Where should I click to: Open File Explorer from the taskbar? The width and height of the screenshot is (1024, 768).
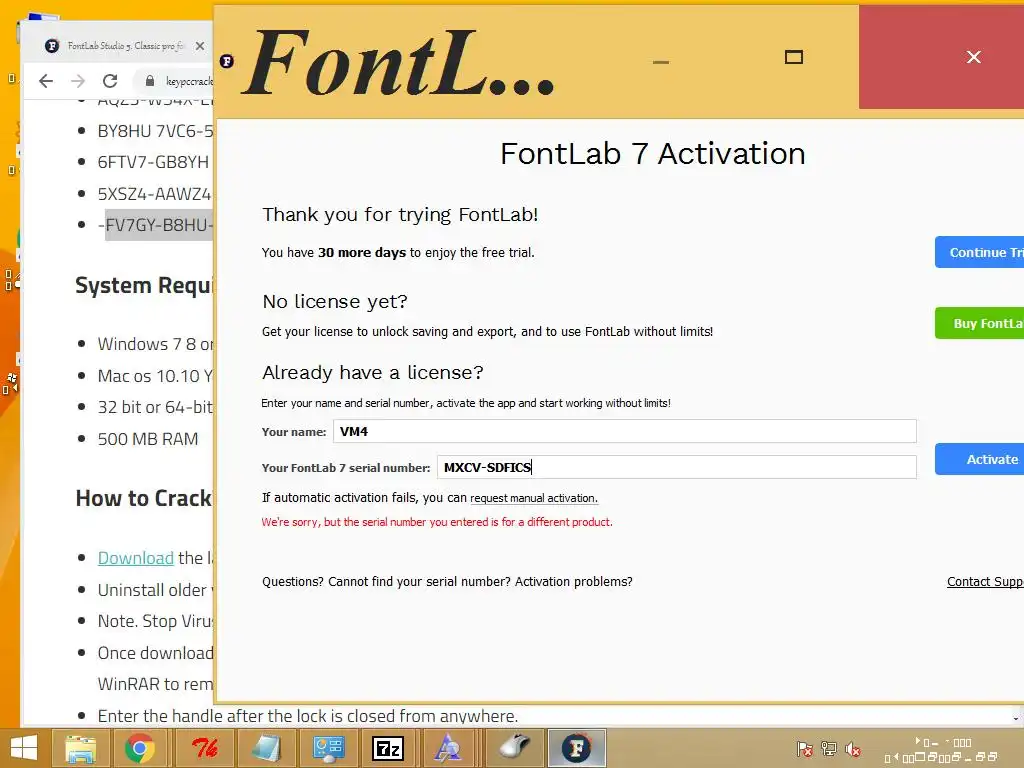80,748
